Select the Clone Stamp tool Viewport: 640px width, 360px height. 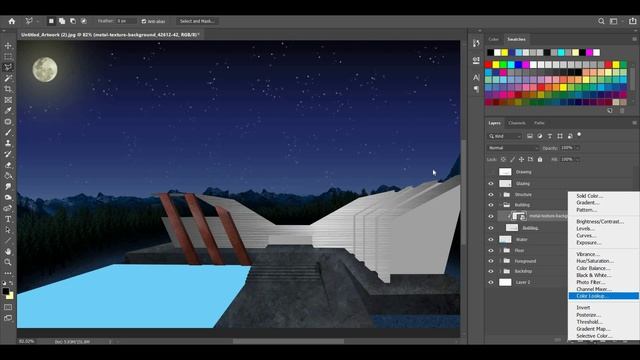point(8,143)
